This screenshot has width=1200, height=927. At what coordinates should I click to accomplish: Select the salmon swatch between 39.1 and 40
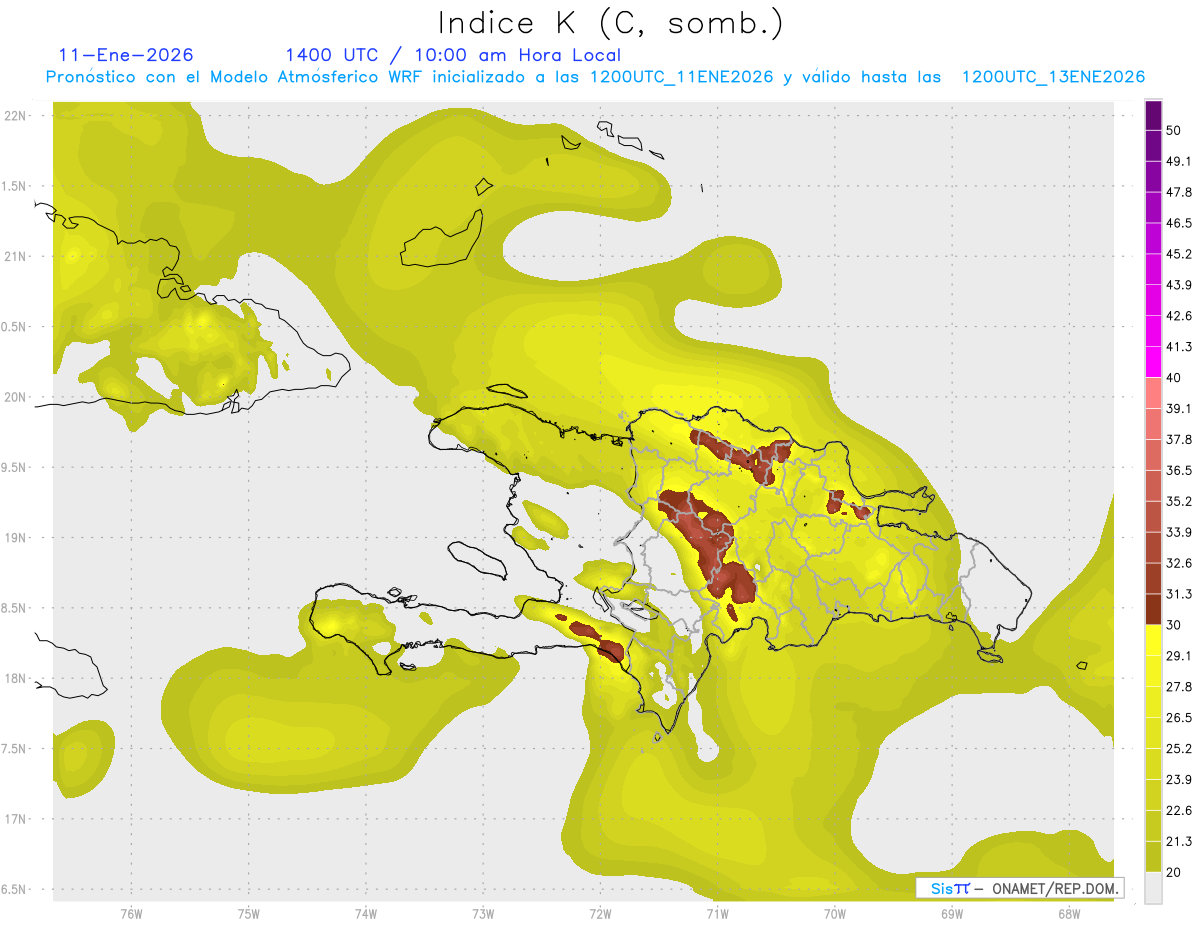pyautogui.click(x=1153, y=392)
